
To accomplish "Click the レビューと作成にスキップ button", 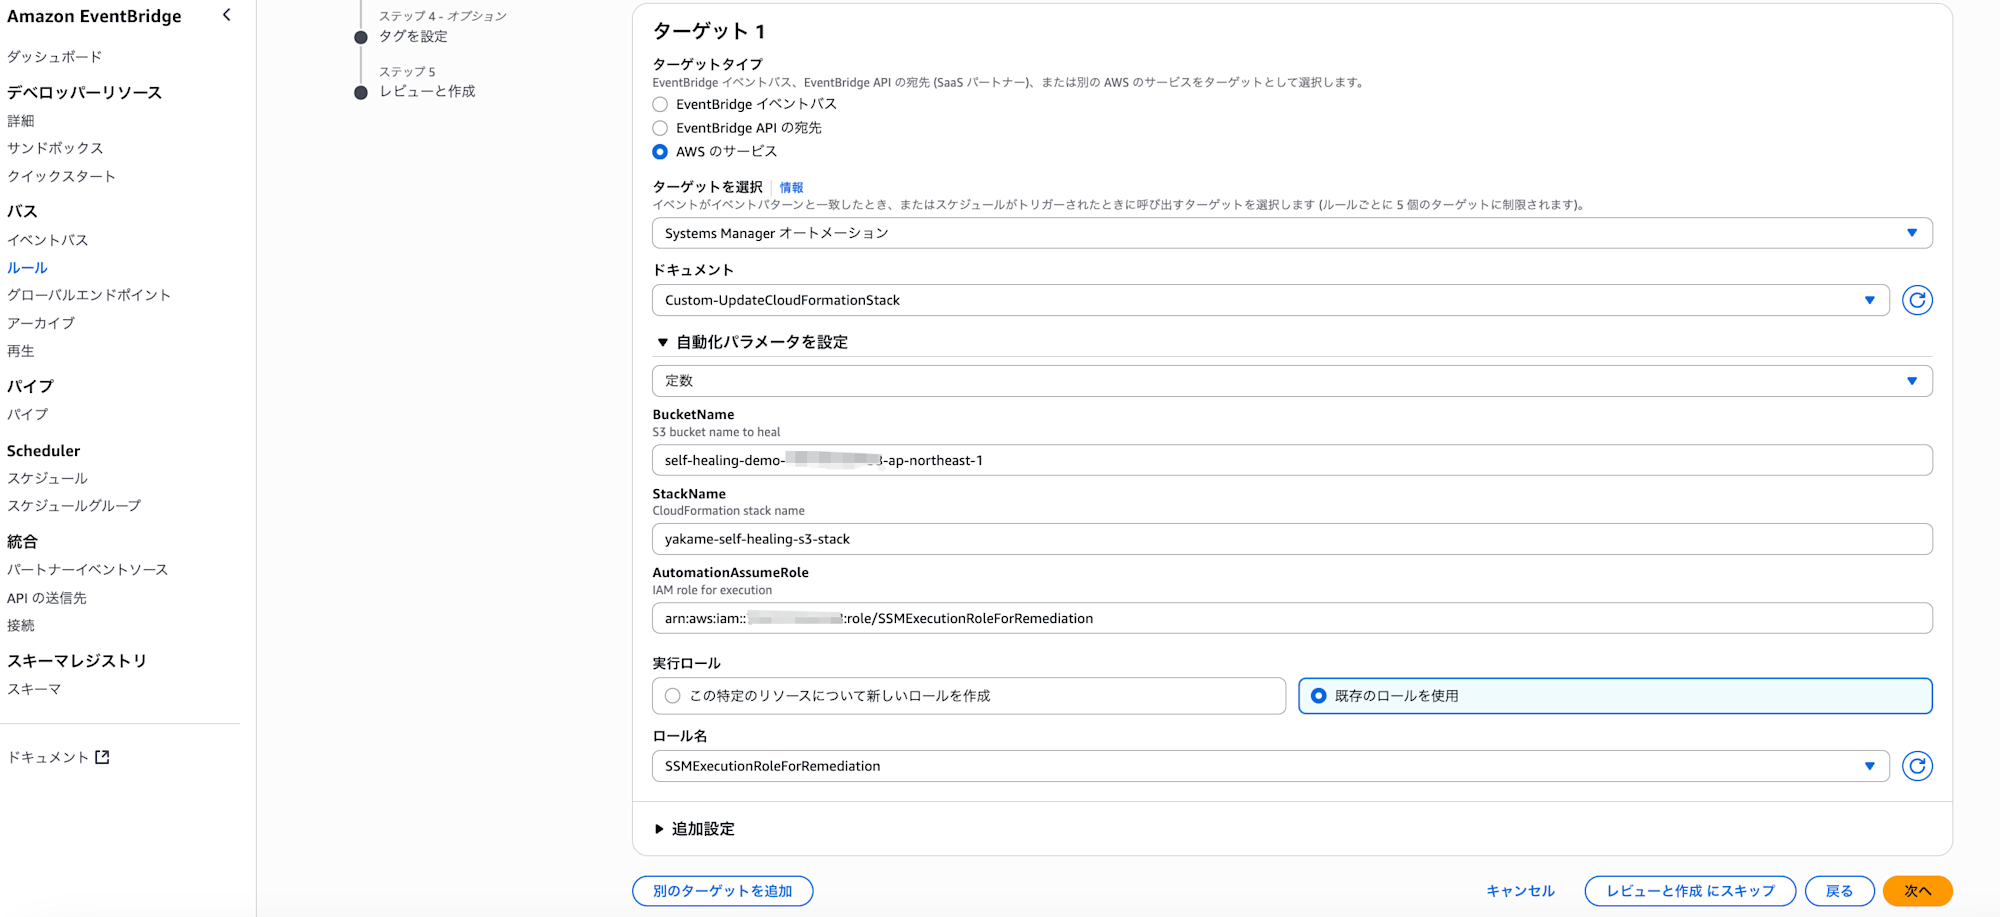I will (x=1690, y=891).
